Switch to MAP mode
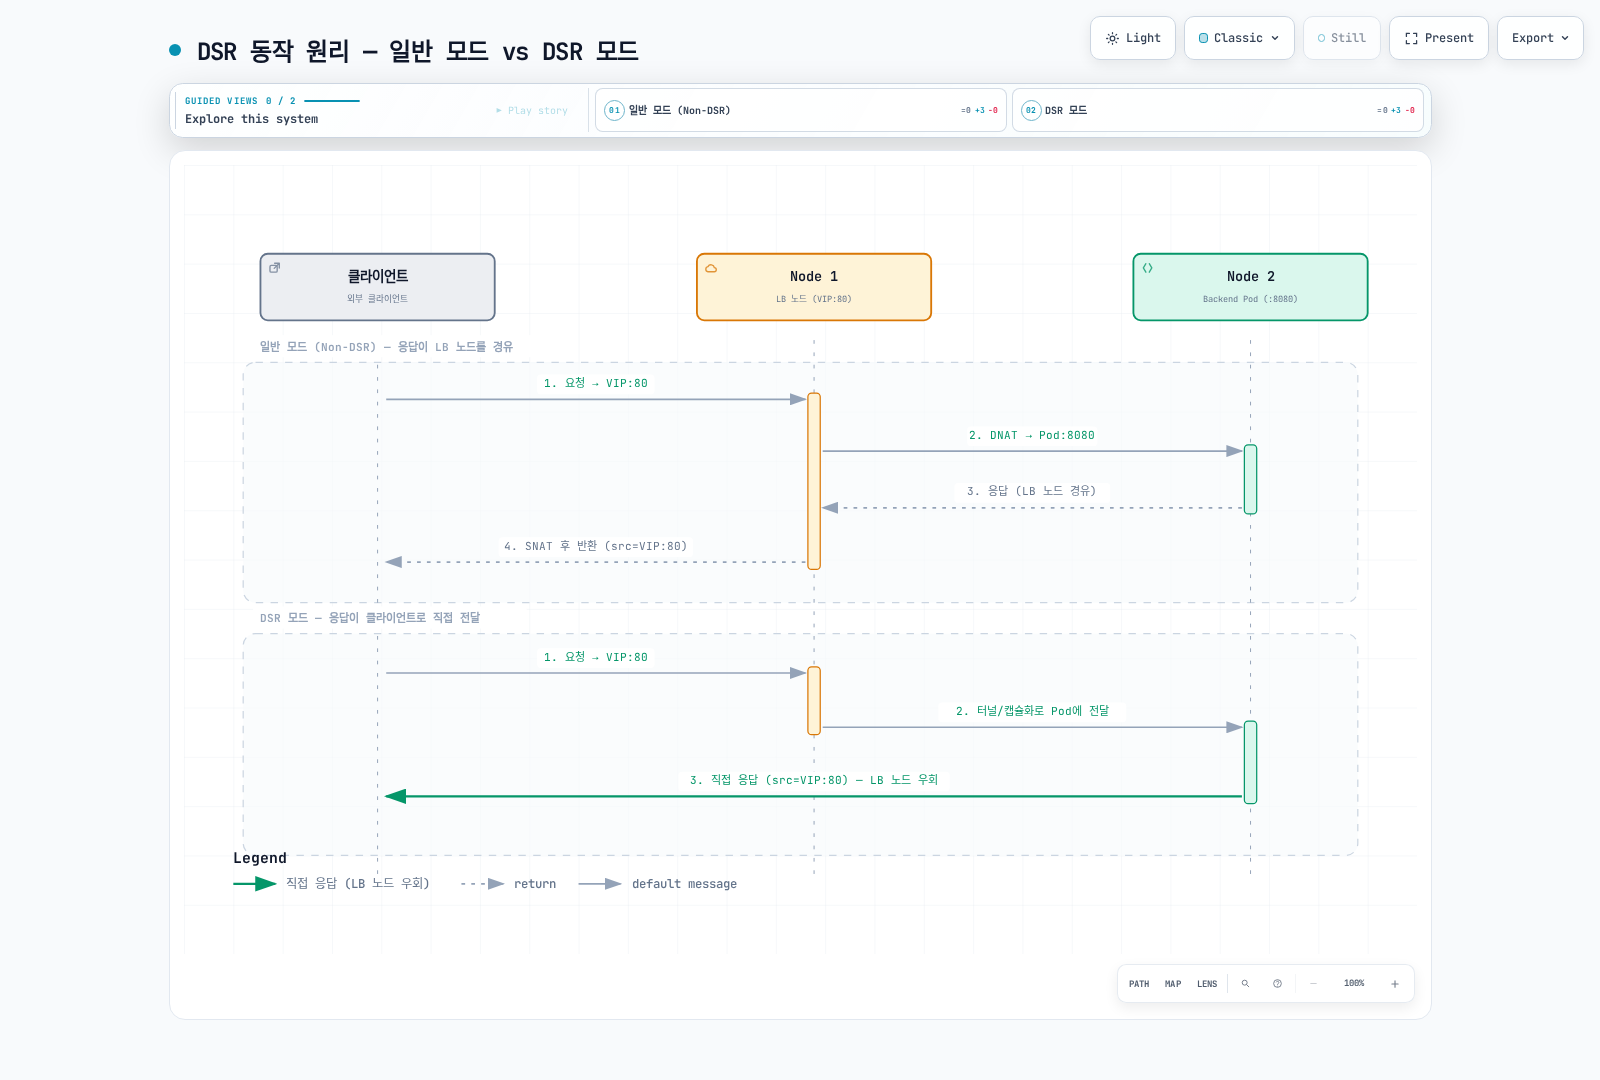Image resolution: width=1600 pixels, height=1080 pixels. pyautogui.click(x=1173, y=984)
